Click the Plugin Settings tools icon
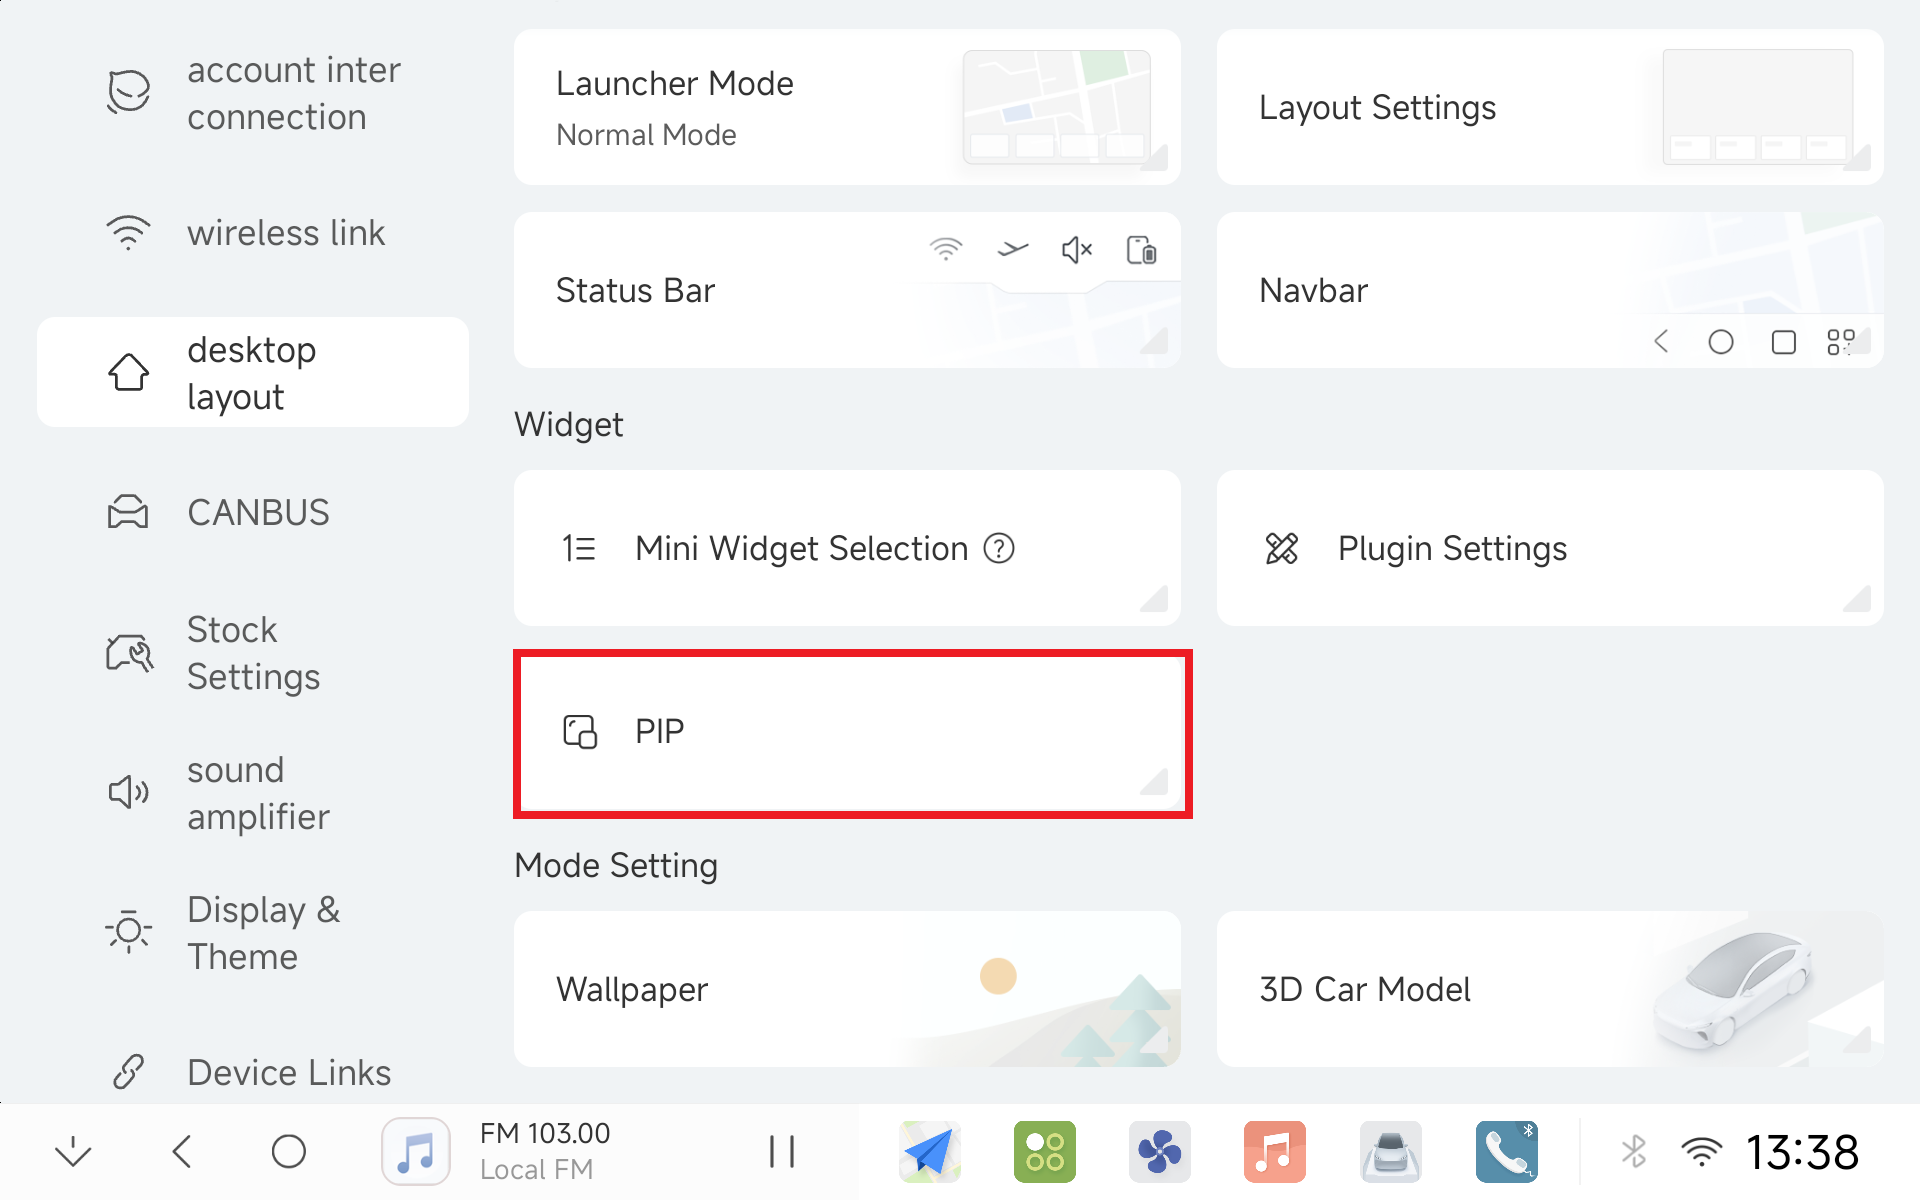This screenshot has height=1200, width=1920. click(x=1282, y=548)
